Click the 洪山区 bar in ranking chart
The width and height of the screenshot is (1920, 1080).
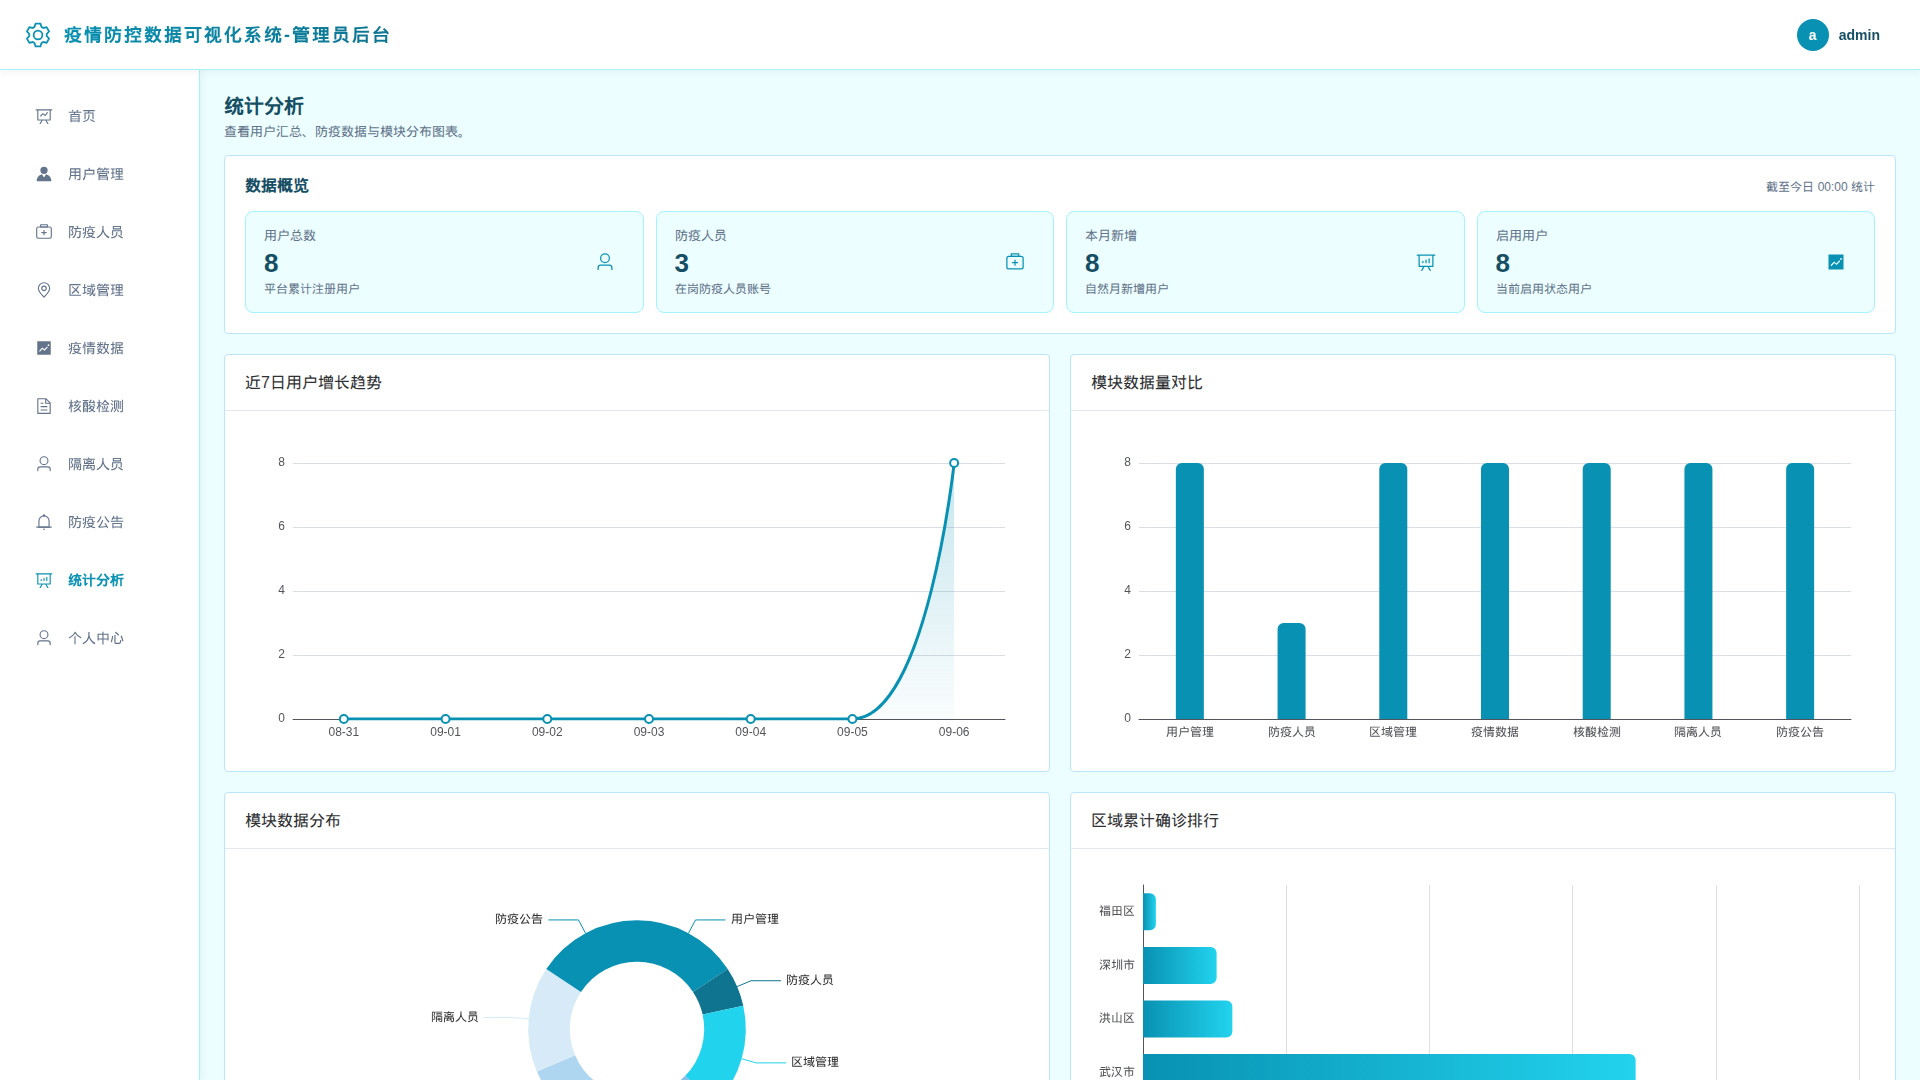tap(1188, 1019)
